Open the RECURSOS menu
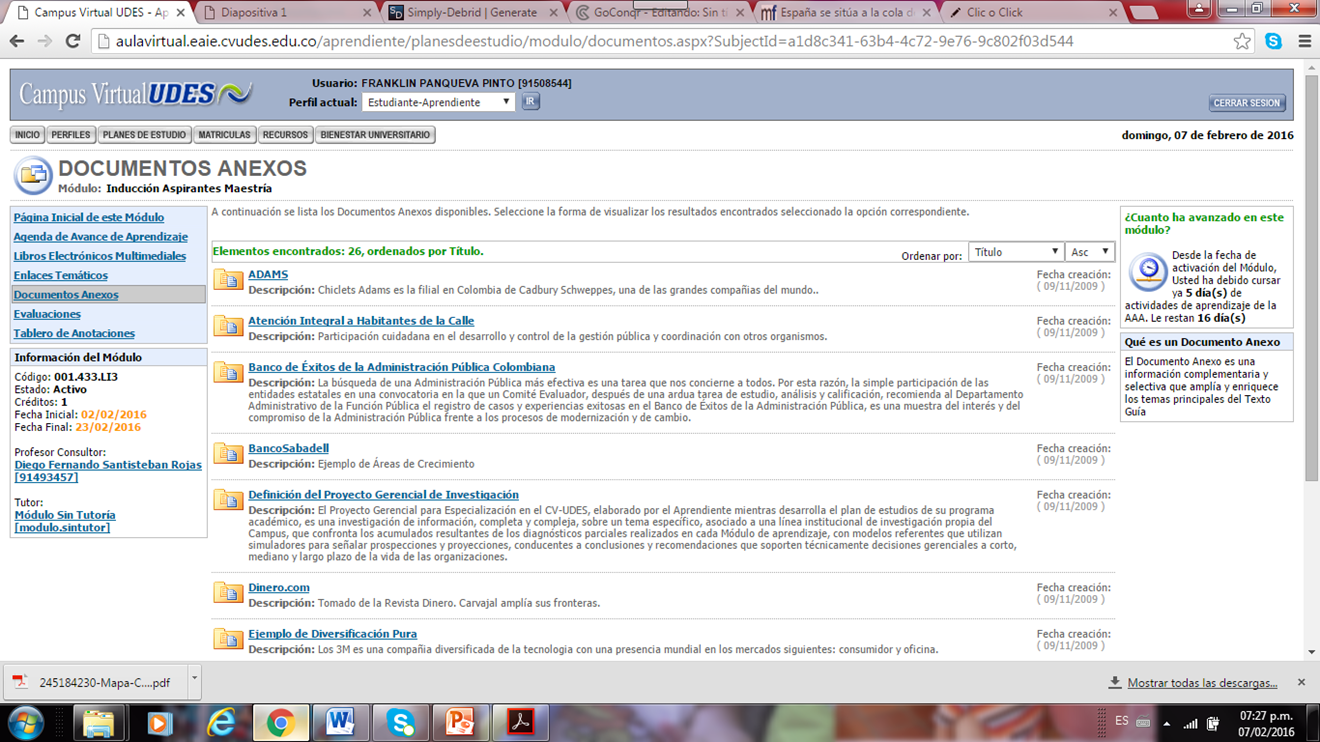Viewport: 1320px width, 742px height. pos(285,135)
